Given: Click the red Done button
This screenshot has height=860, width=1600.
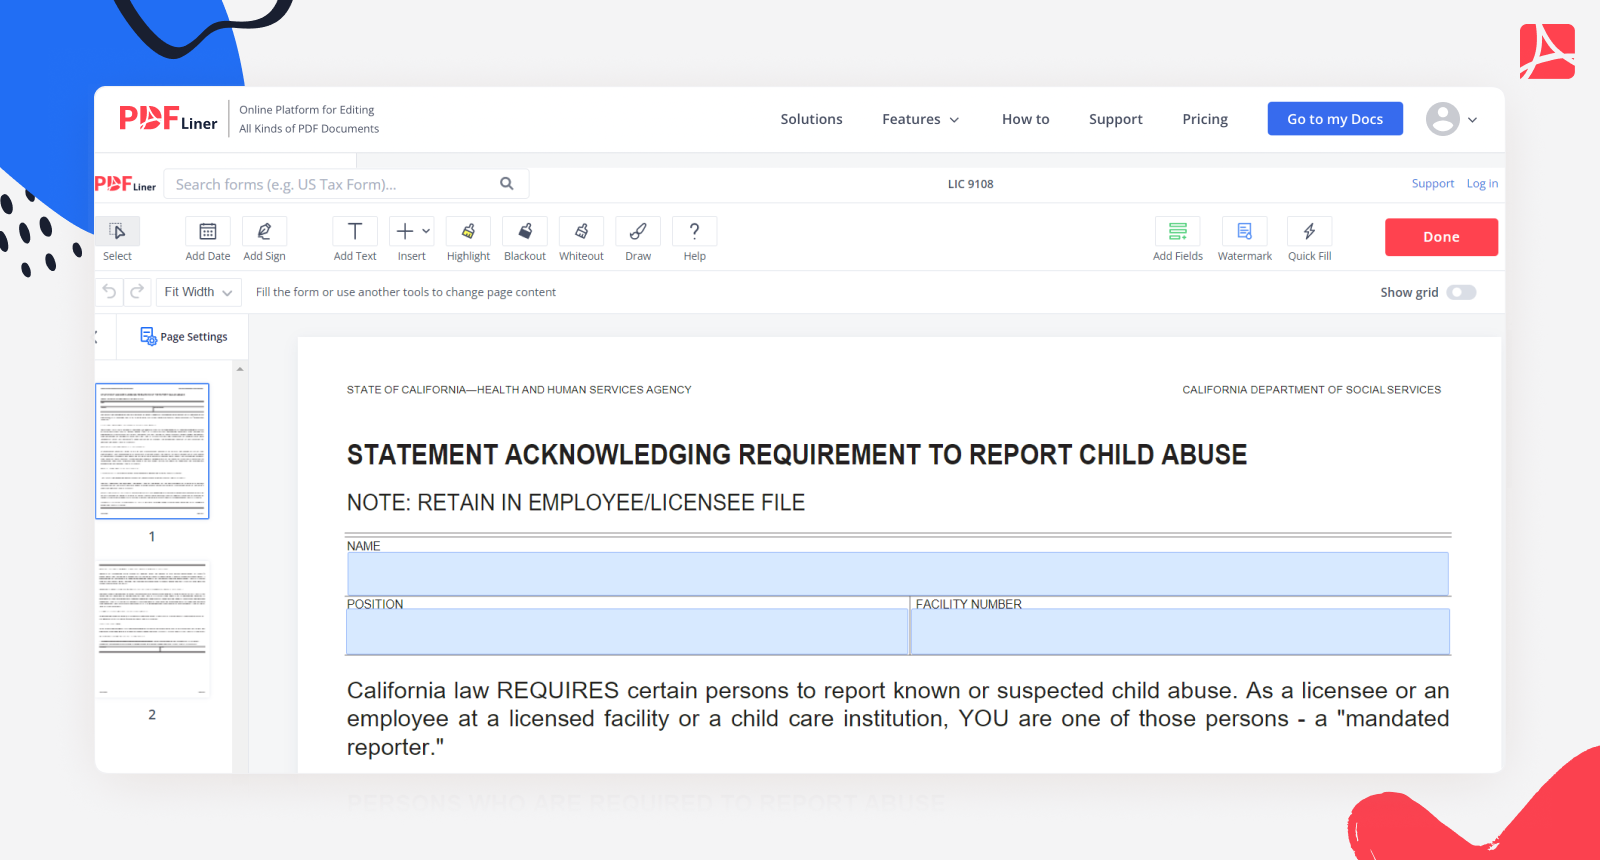Looking at the screenshot, I should click(1441, 237).
